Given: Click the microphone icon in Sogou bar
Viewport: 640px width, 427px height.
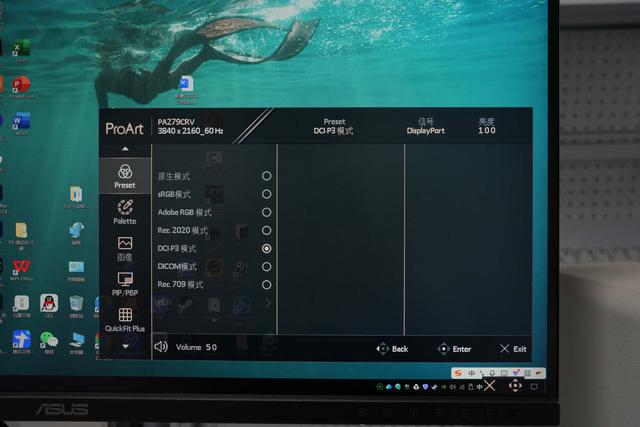Looking at the screenshot, I should pyautogui.click(x=493, y=373).
